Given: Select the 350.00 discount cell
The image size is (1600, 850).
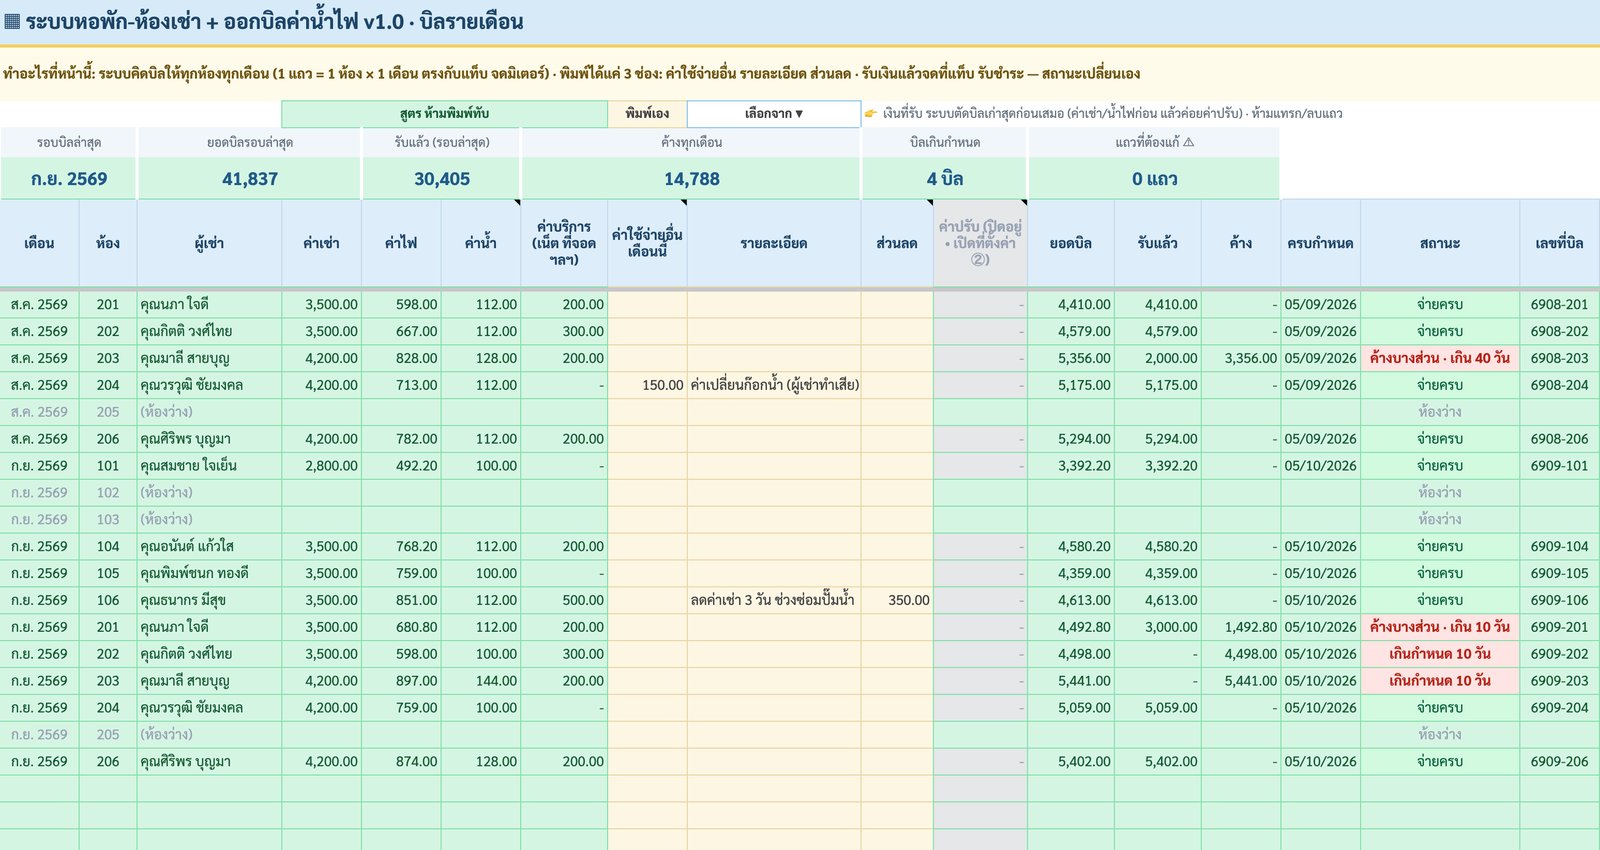Looking at the screenshot, I should coord(897,600).
